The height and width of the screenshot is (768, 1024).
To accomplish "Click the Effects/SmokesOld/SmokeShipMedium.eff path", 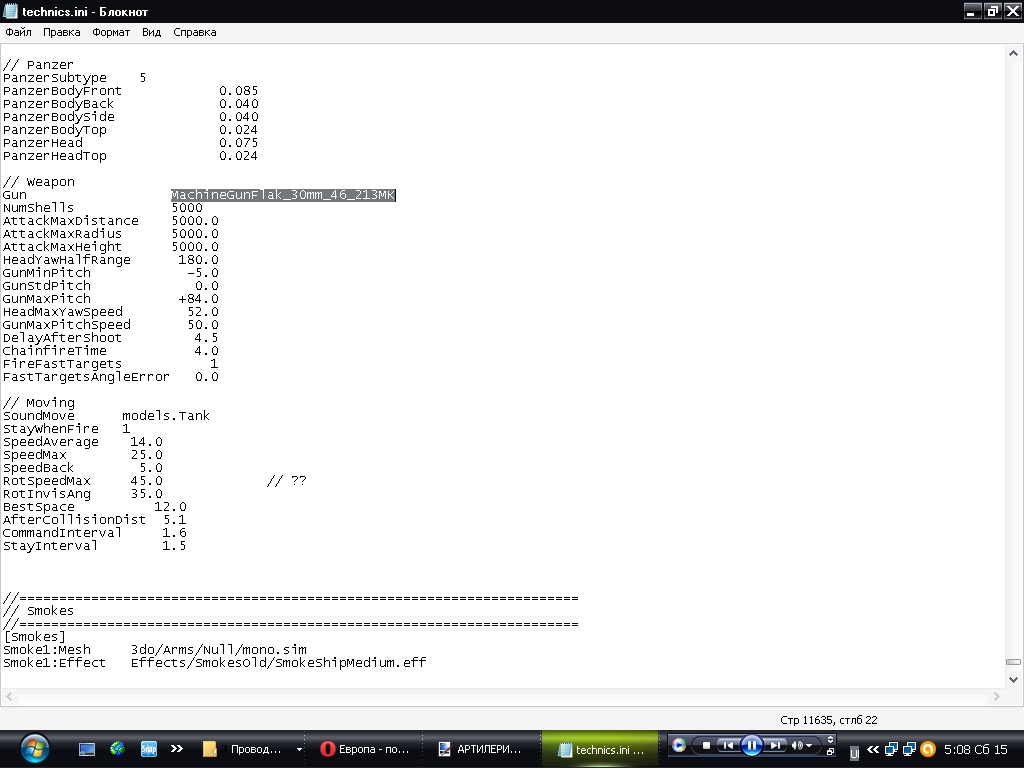I will pos(278,663).
